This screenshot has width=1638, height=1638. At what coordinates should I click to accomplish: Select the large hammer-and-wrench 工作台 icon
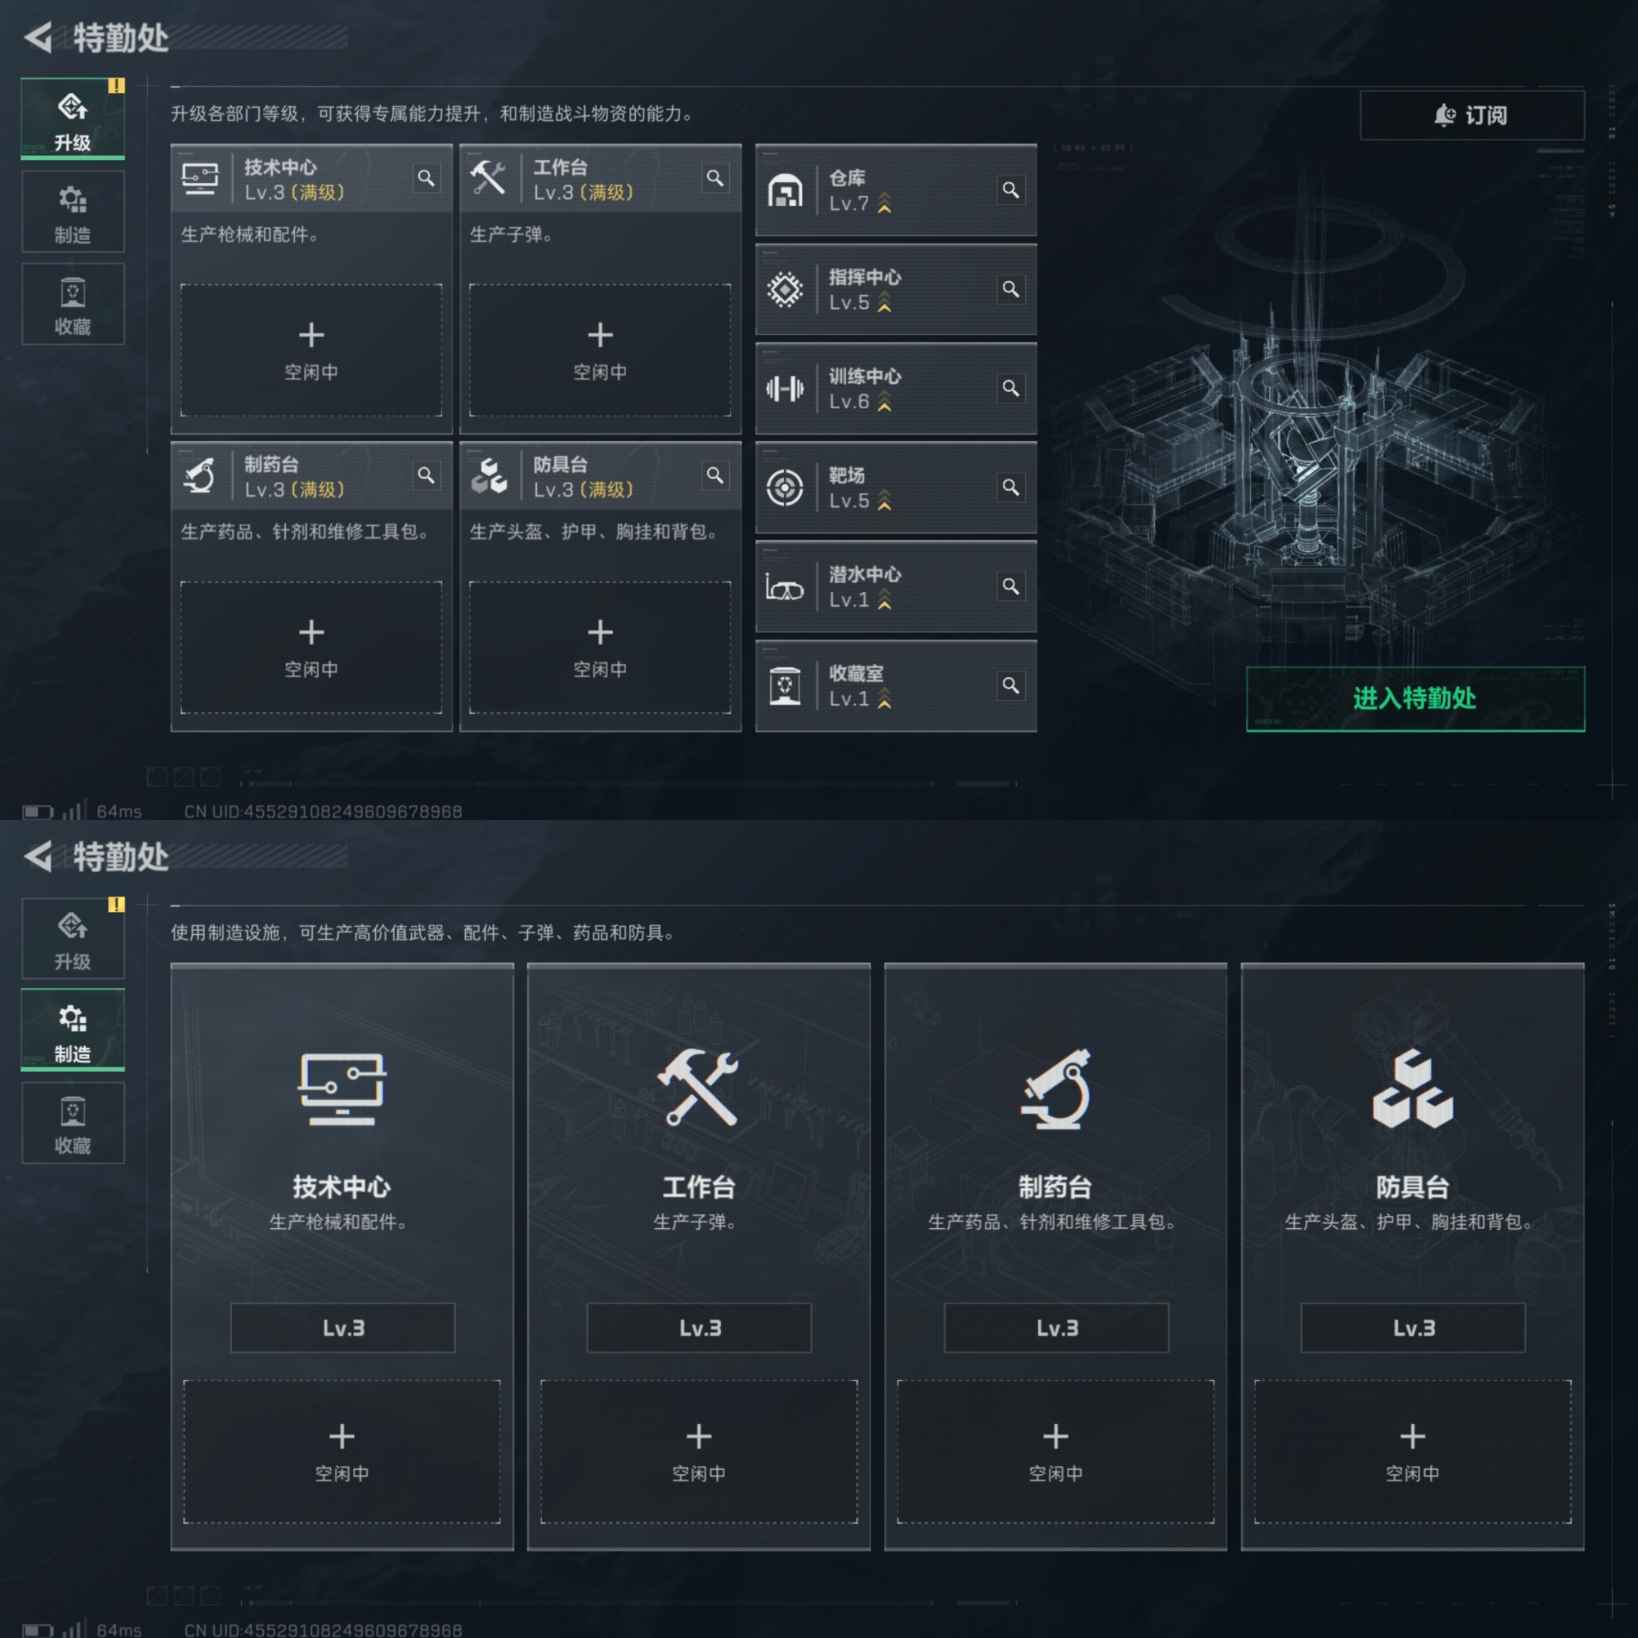[x=698, y=1089]
